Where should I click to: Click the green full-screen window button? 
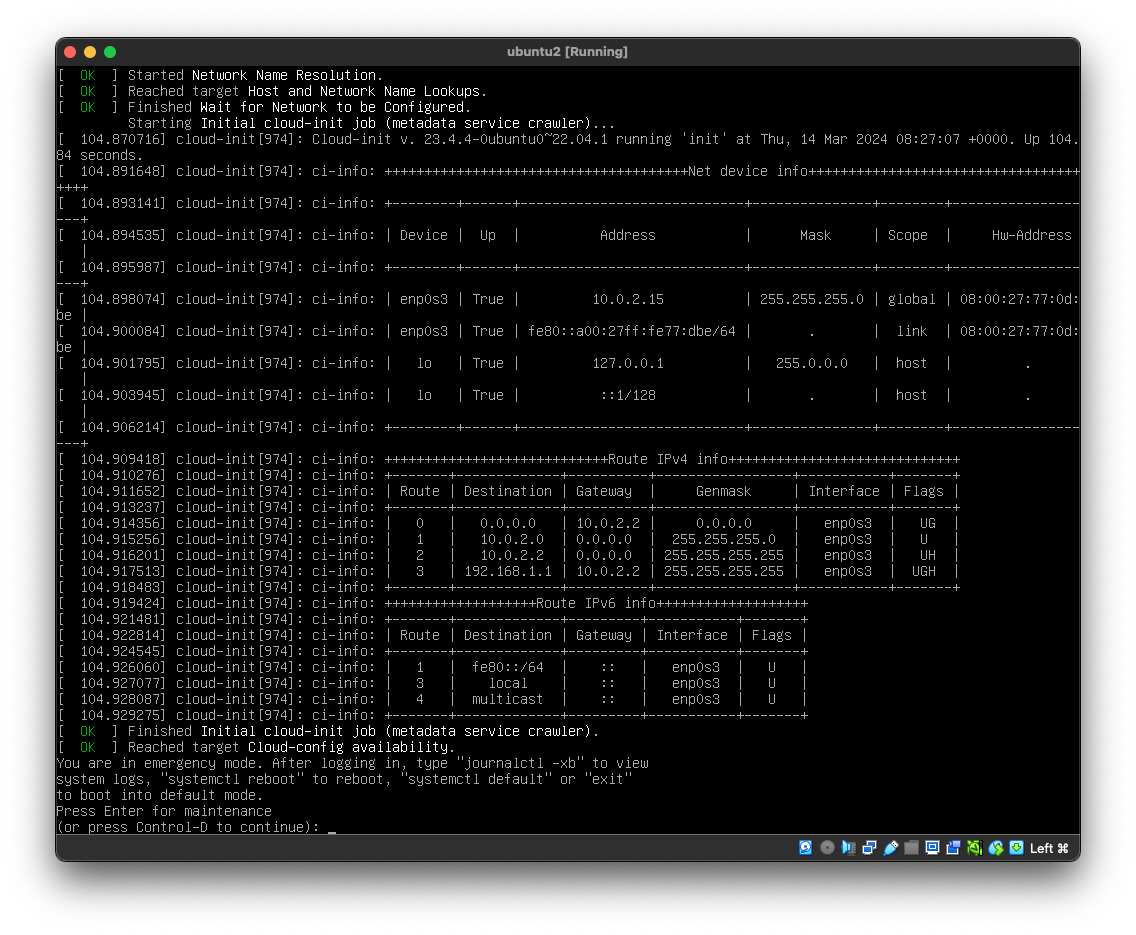click(110, 51)
